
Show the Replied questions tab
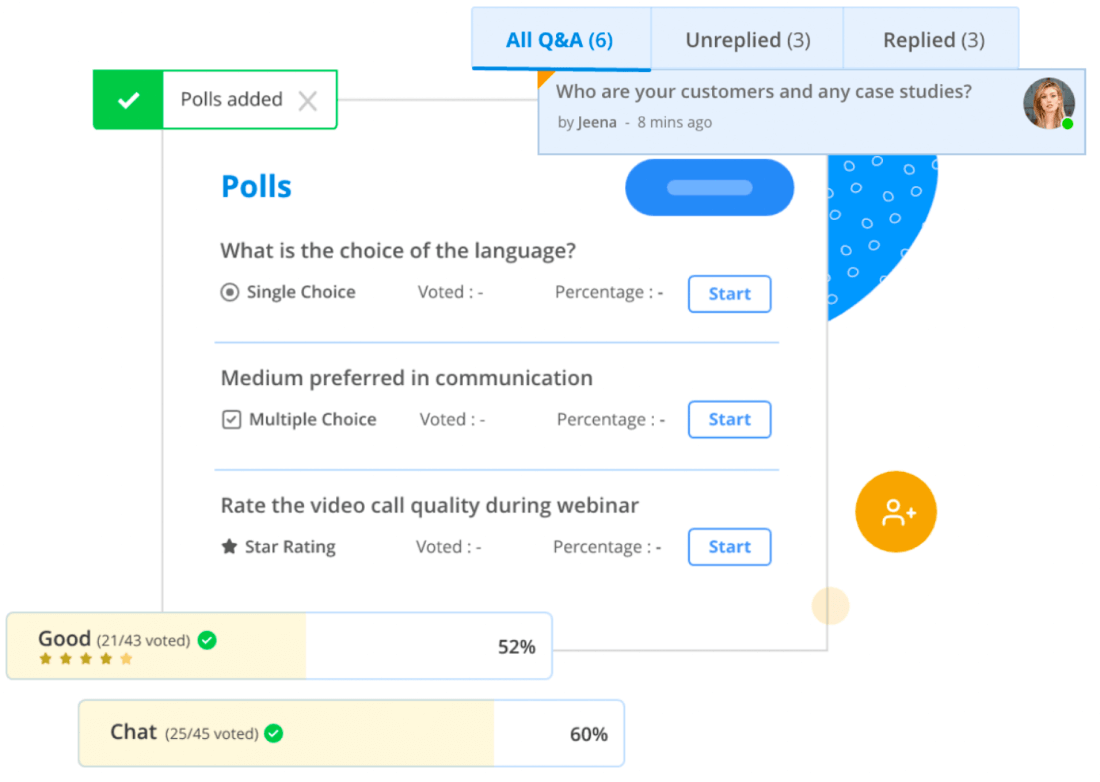point(933,40)
